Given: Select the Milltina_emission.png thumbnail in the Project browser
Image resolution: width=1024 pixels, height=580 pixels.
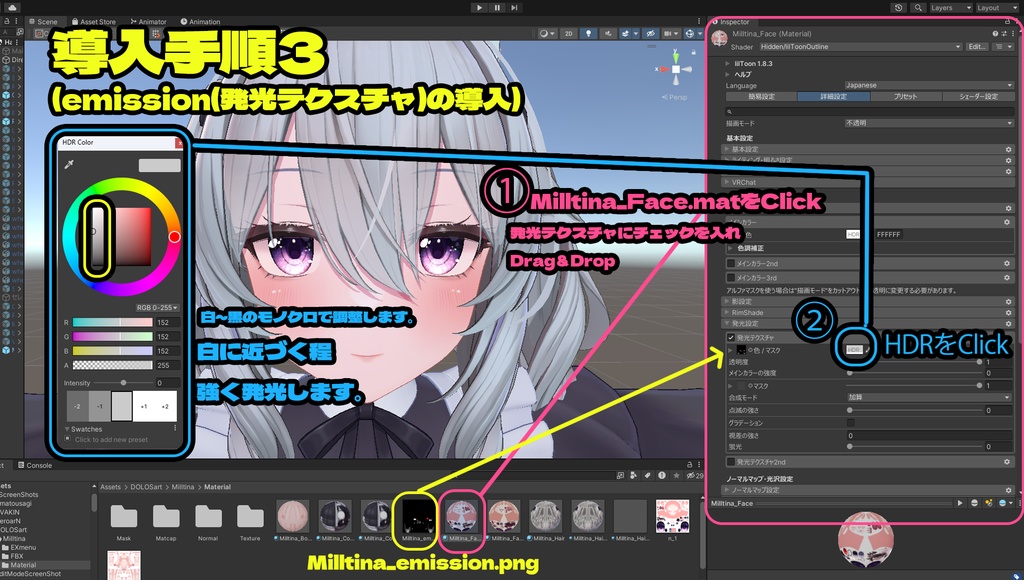Looking at the screenshot, I should click(x=417, y=515).
